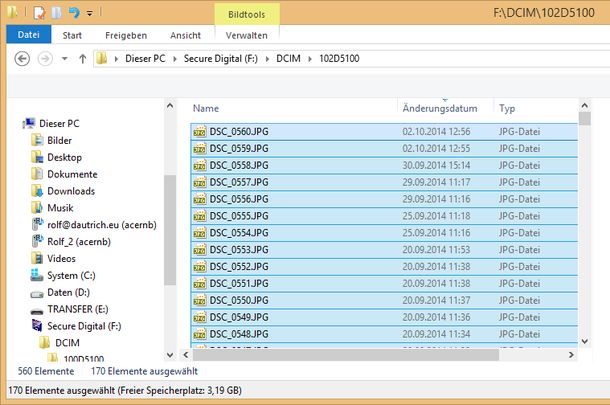Click the New folder icon in quick access toolbar
Image resolution: width=610 pixels, height=405 pixels.
(x=56, y=13)
